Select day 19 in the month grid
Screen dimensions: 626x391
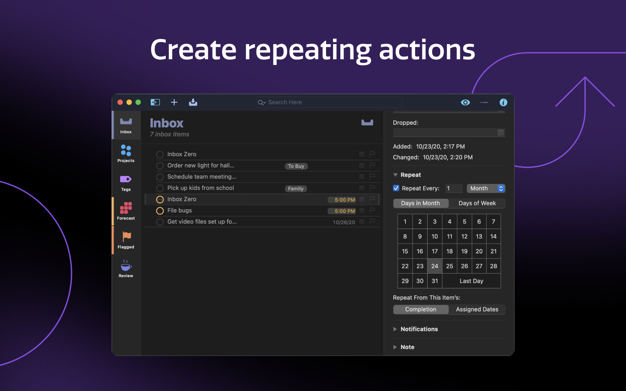point(464,251)
